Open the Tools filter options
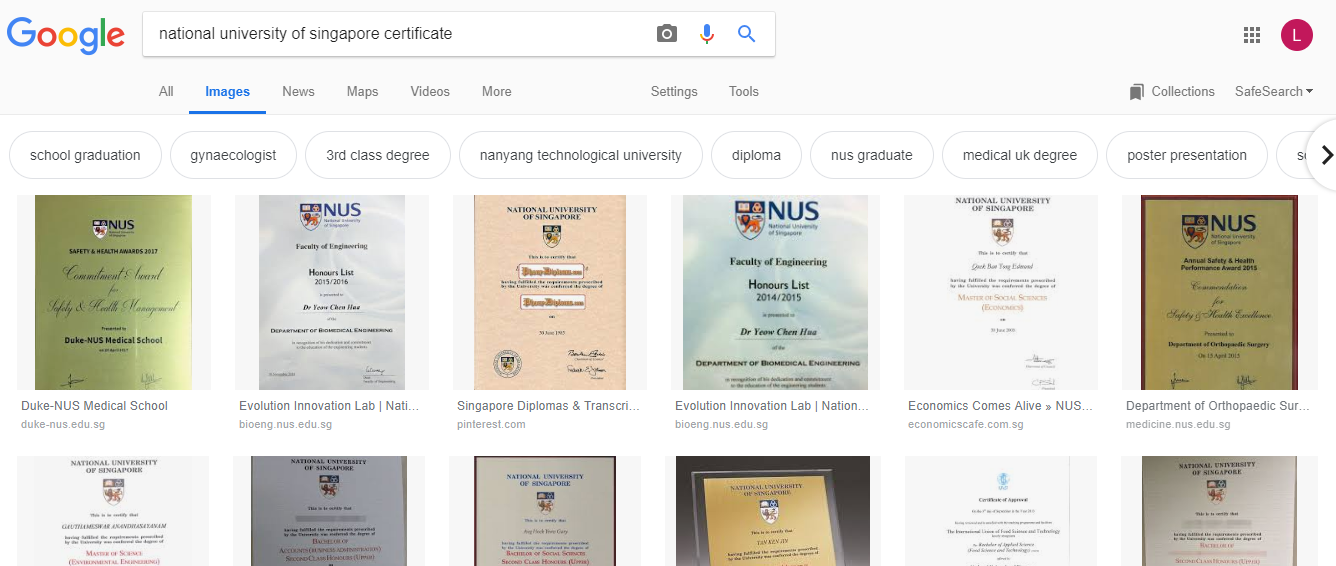Screen dimensions: 1336x566 click(743, 91)
